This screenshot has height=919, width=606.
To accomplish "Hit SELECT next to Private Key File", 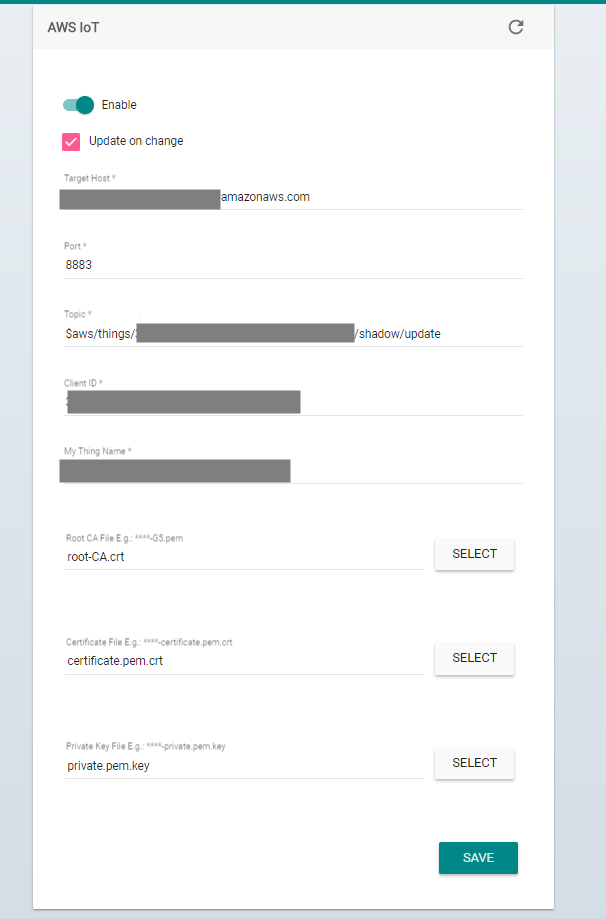I will pyautogui.click(x=474, y=763).
